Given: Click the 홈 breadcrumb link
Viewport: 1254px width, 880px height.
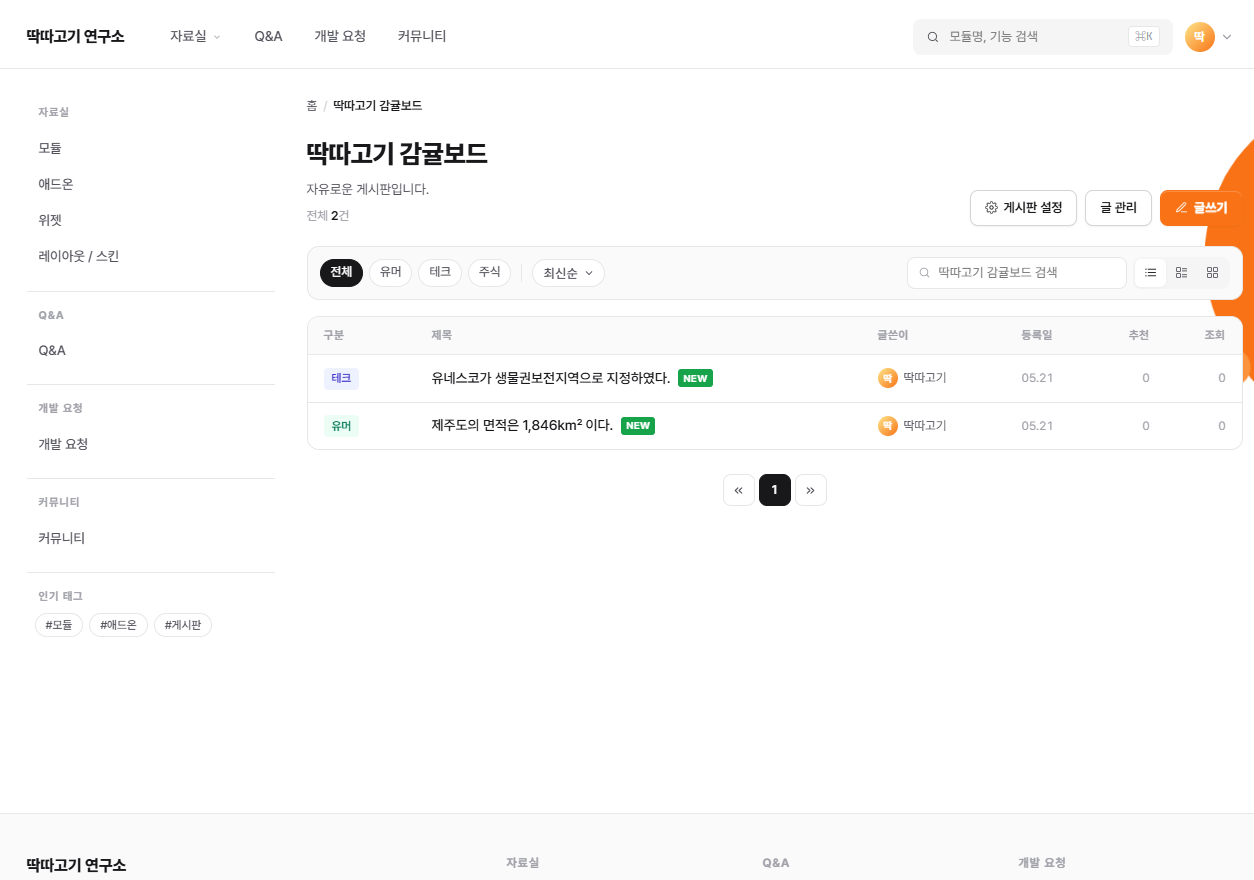Looking at the screenshot, I should pos(312,105).
